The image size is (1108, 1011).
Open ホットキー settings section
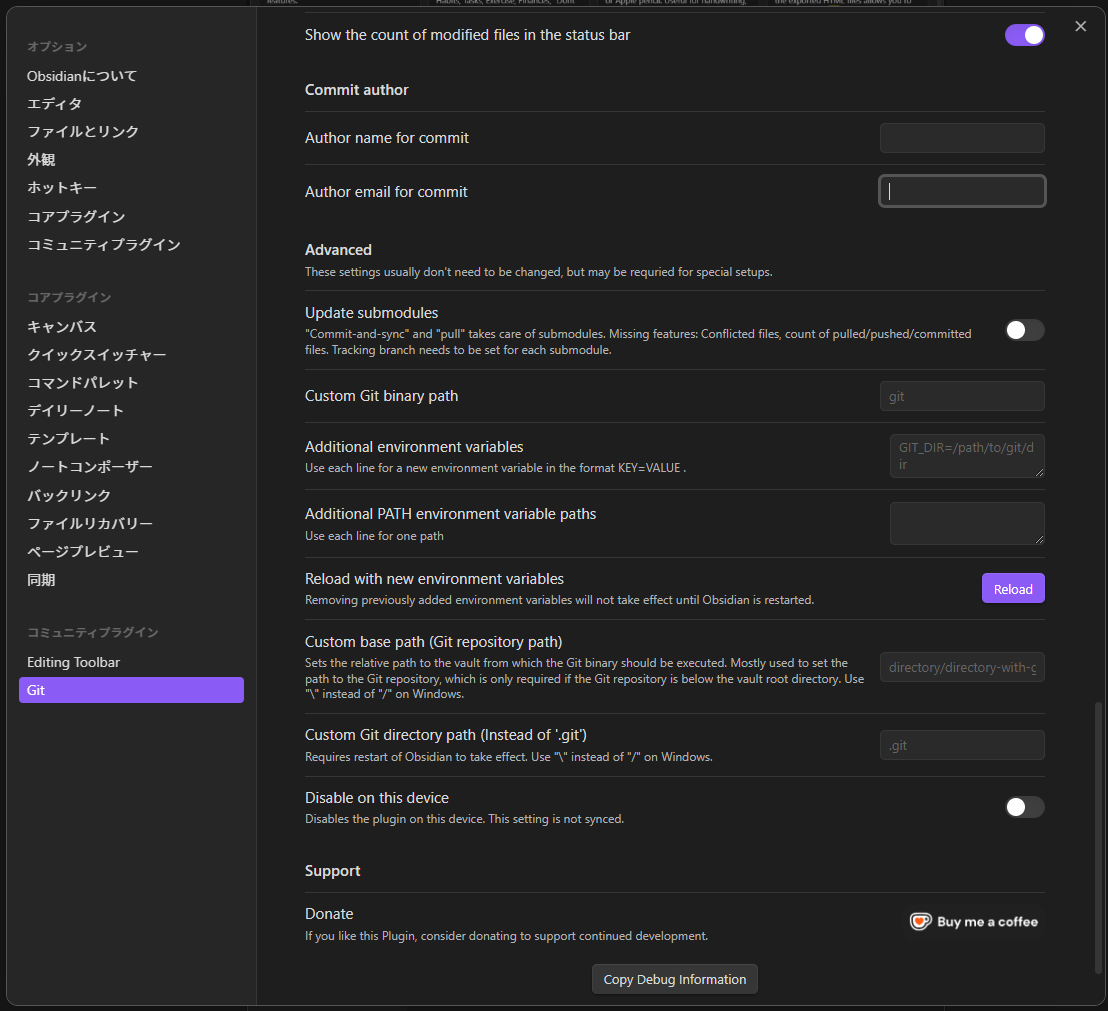[62, 187]
